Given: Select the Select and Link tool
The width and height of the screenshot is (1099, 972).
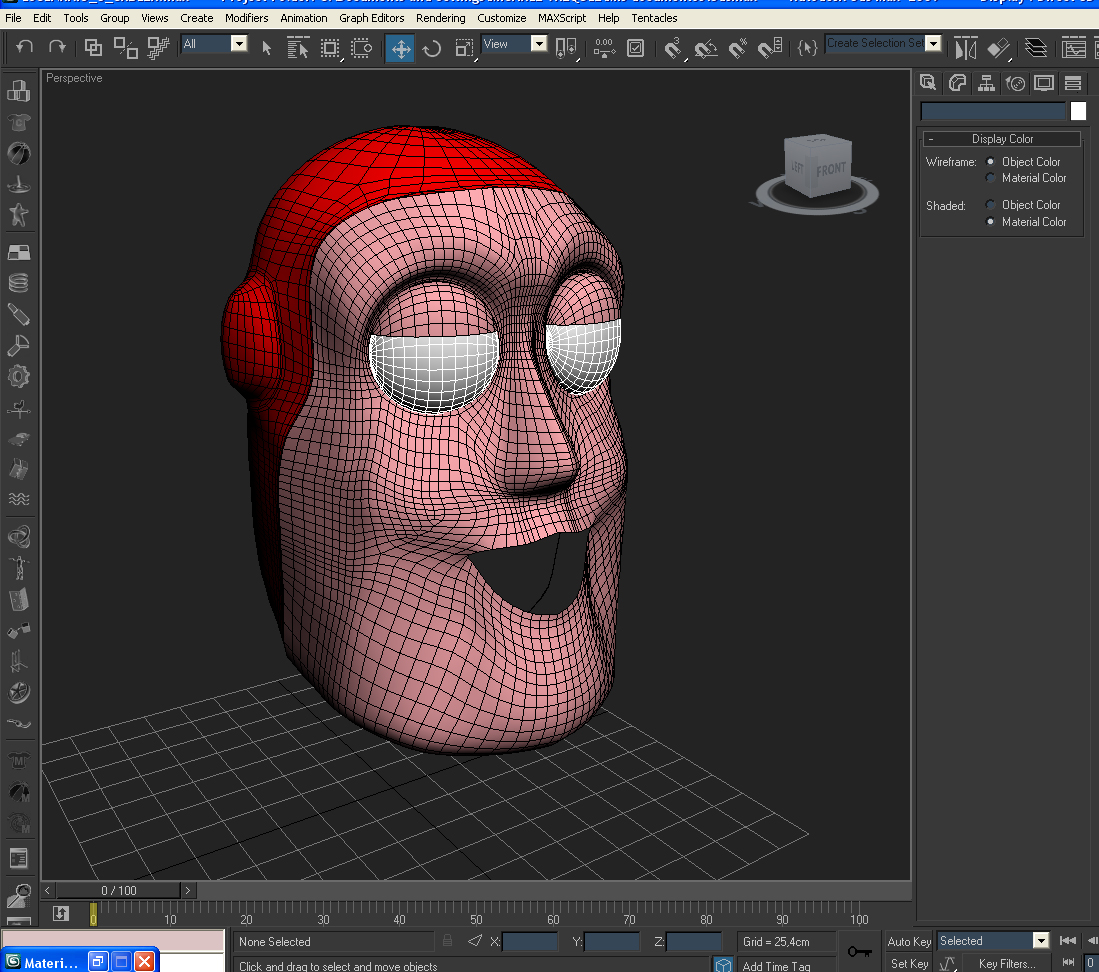Looking at the screenshot, I should (x=93, y=48).
